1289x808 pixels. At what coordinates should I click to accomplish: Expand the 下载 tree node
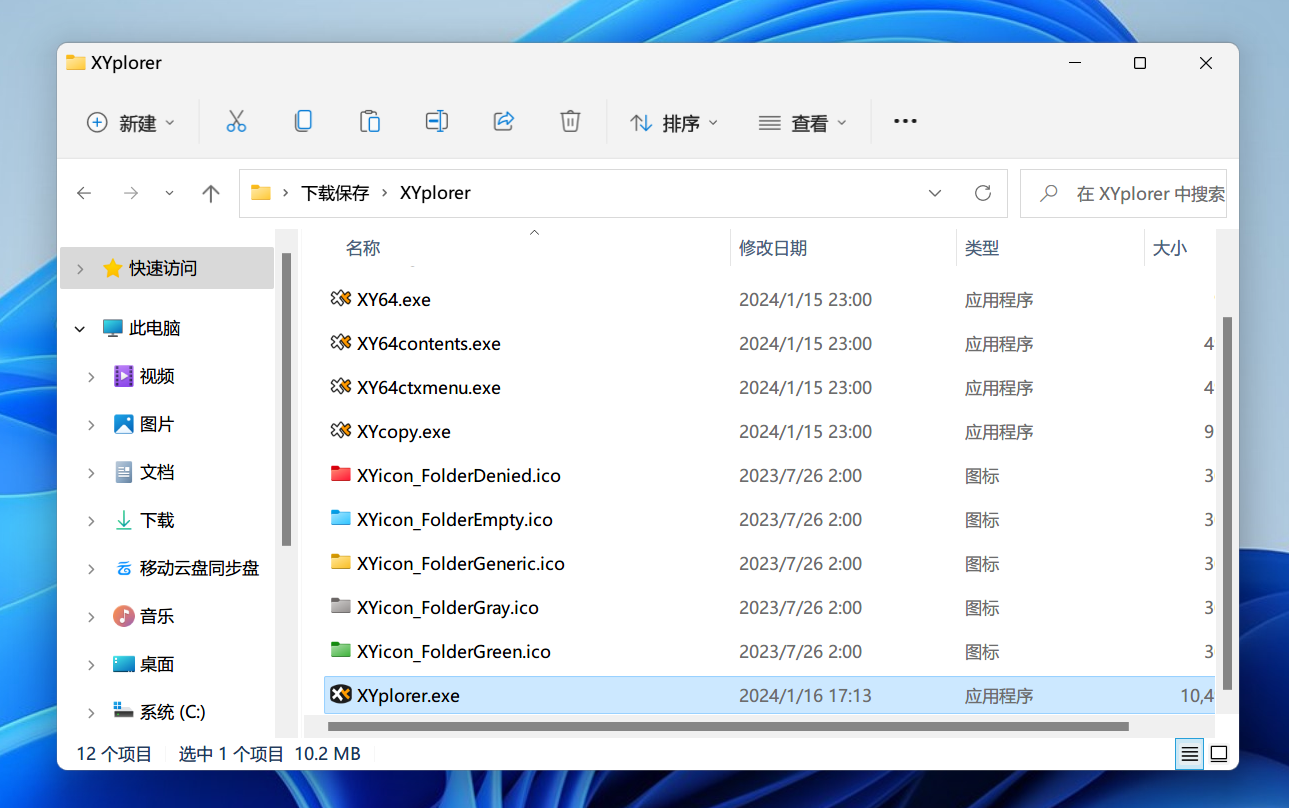pyautogui.click(x=91, y=520)
